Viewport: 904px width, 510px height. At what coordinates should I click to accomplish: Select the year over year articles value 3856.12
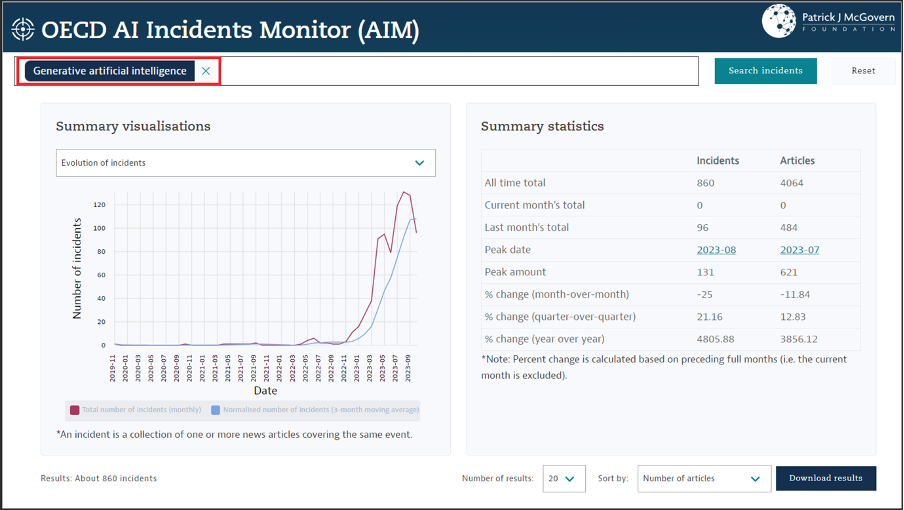(x=799, y=339)
